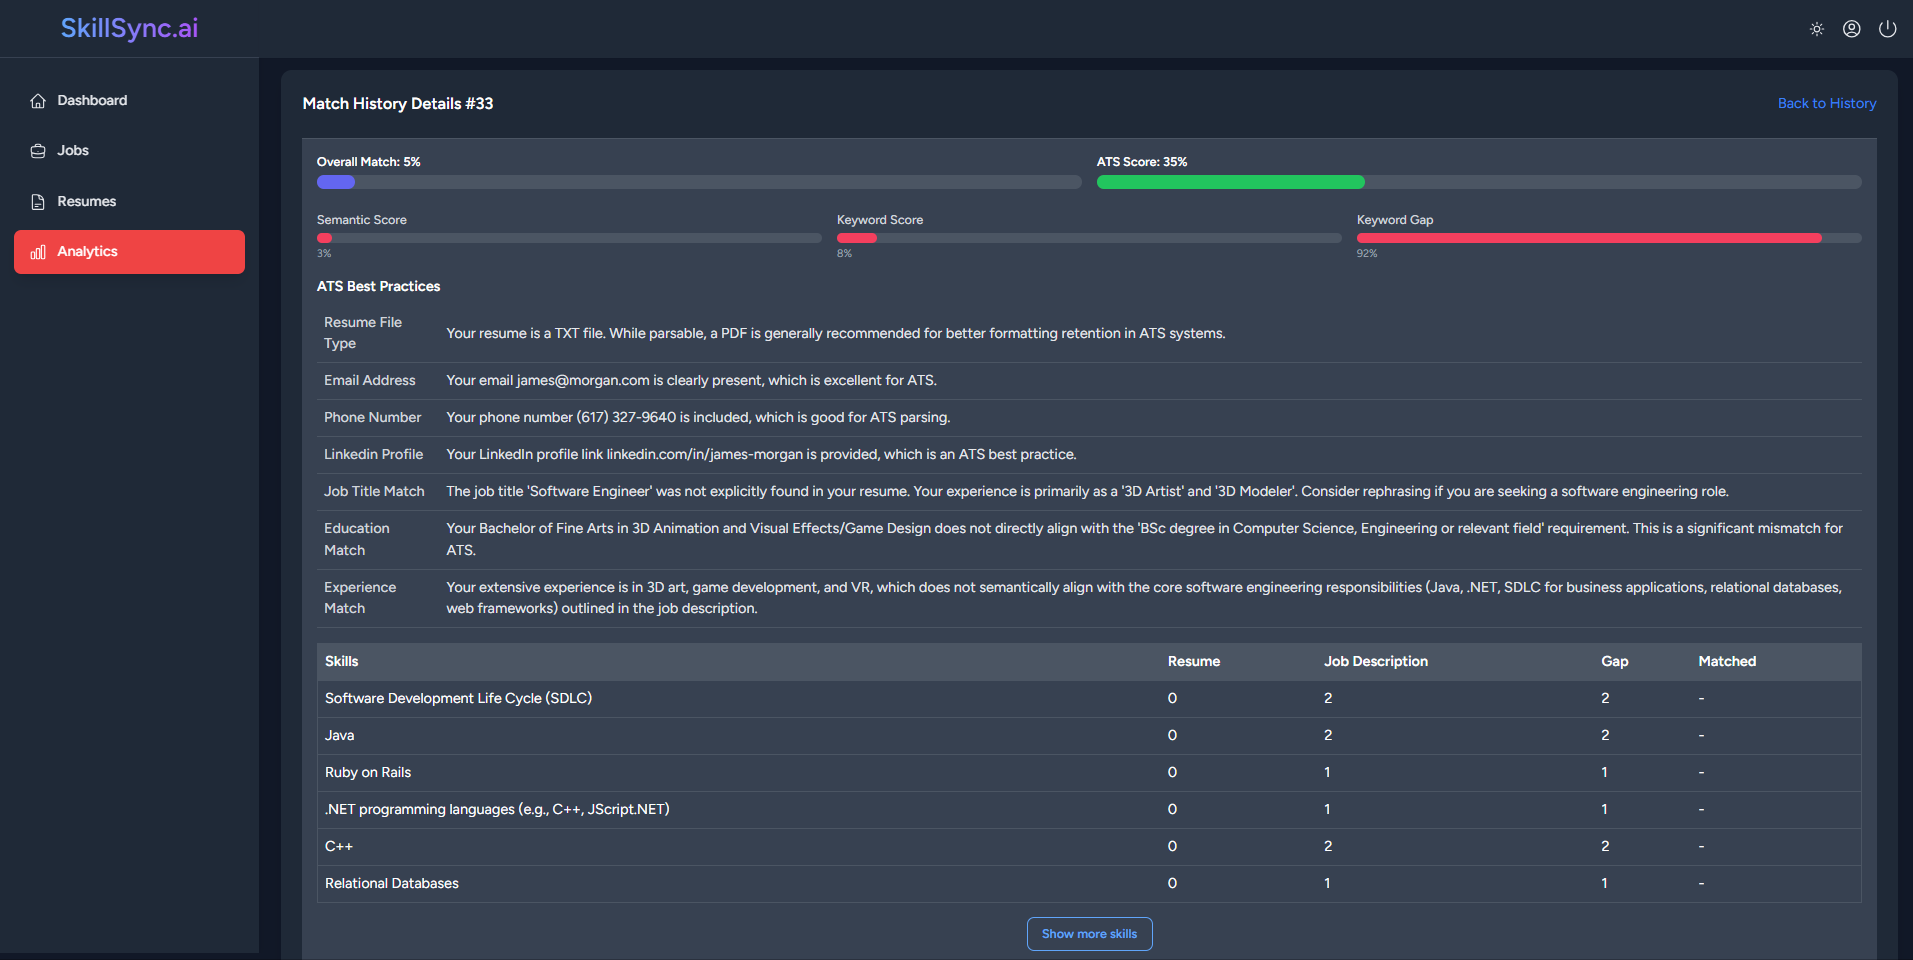The height and width of the screenshot is (960, 1913).
Task: Click the power logout icon
Action: (1887, 29)
